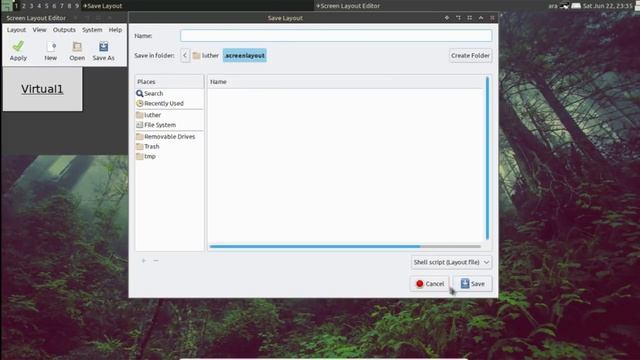Click the path back arrow button
This screenshot has width=640, height=360.
point(185,56)
